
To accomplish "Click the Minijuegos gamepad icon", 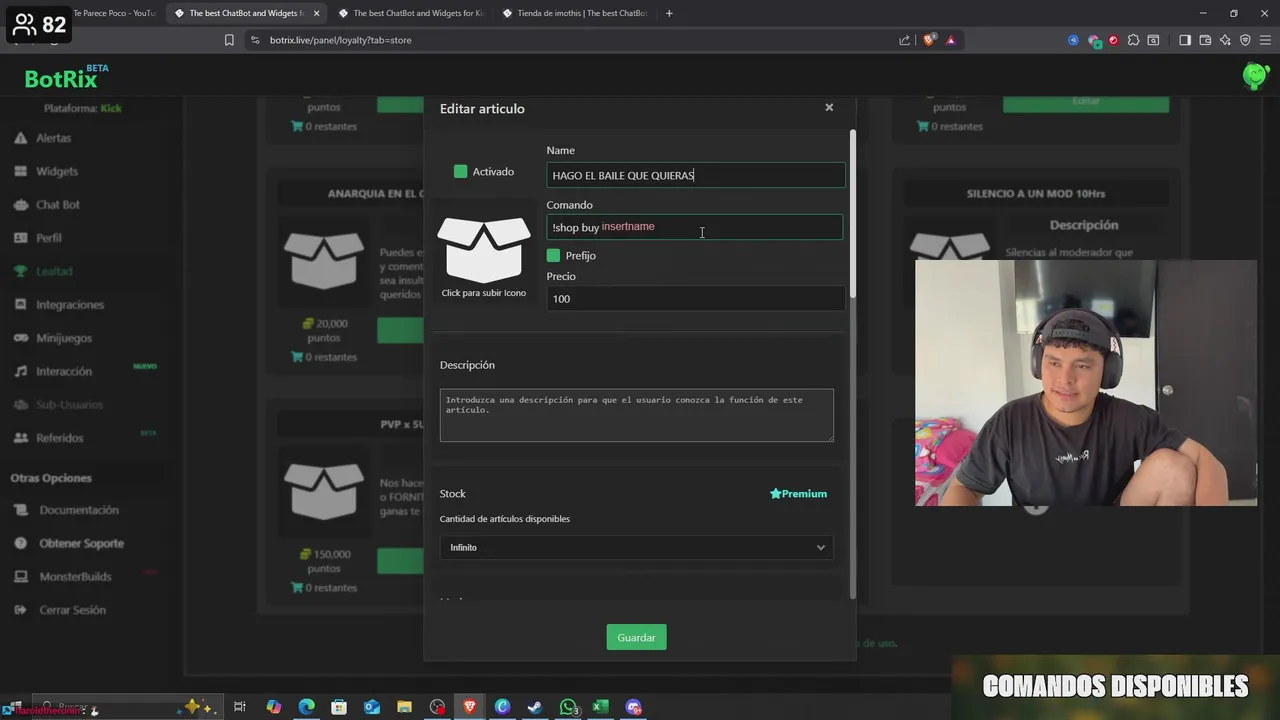I will point(20,338).
